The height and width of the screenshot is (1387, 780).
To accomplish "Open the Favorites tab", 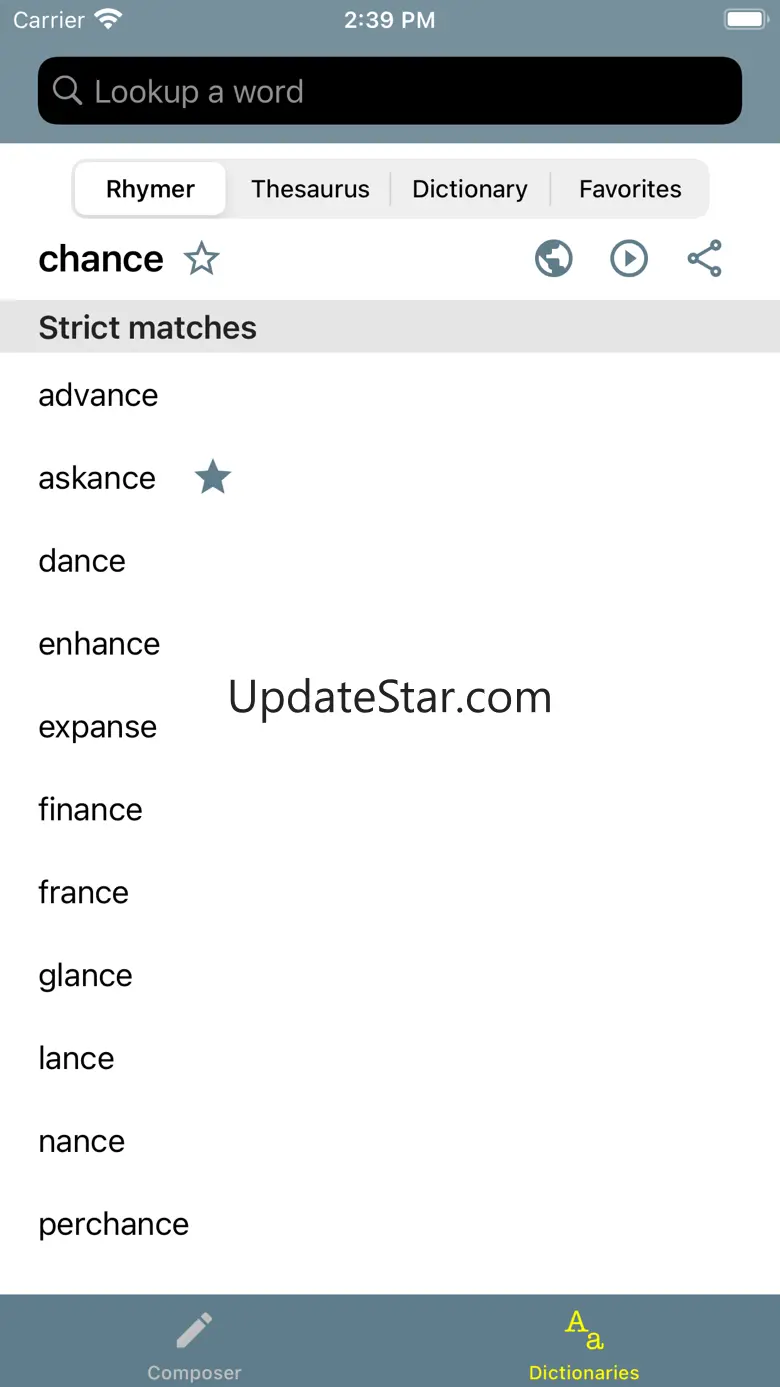I will click(630, 189).
